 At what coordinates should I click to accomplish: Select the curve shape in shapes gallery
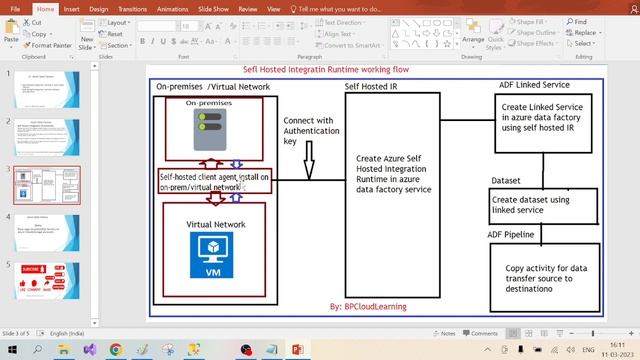[416, 43]
